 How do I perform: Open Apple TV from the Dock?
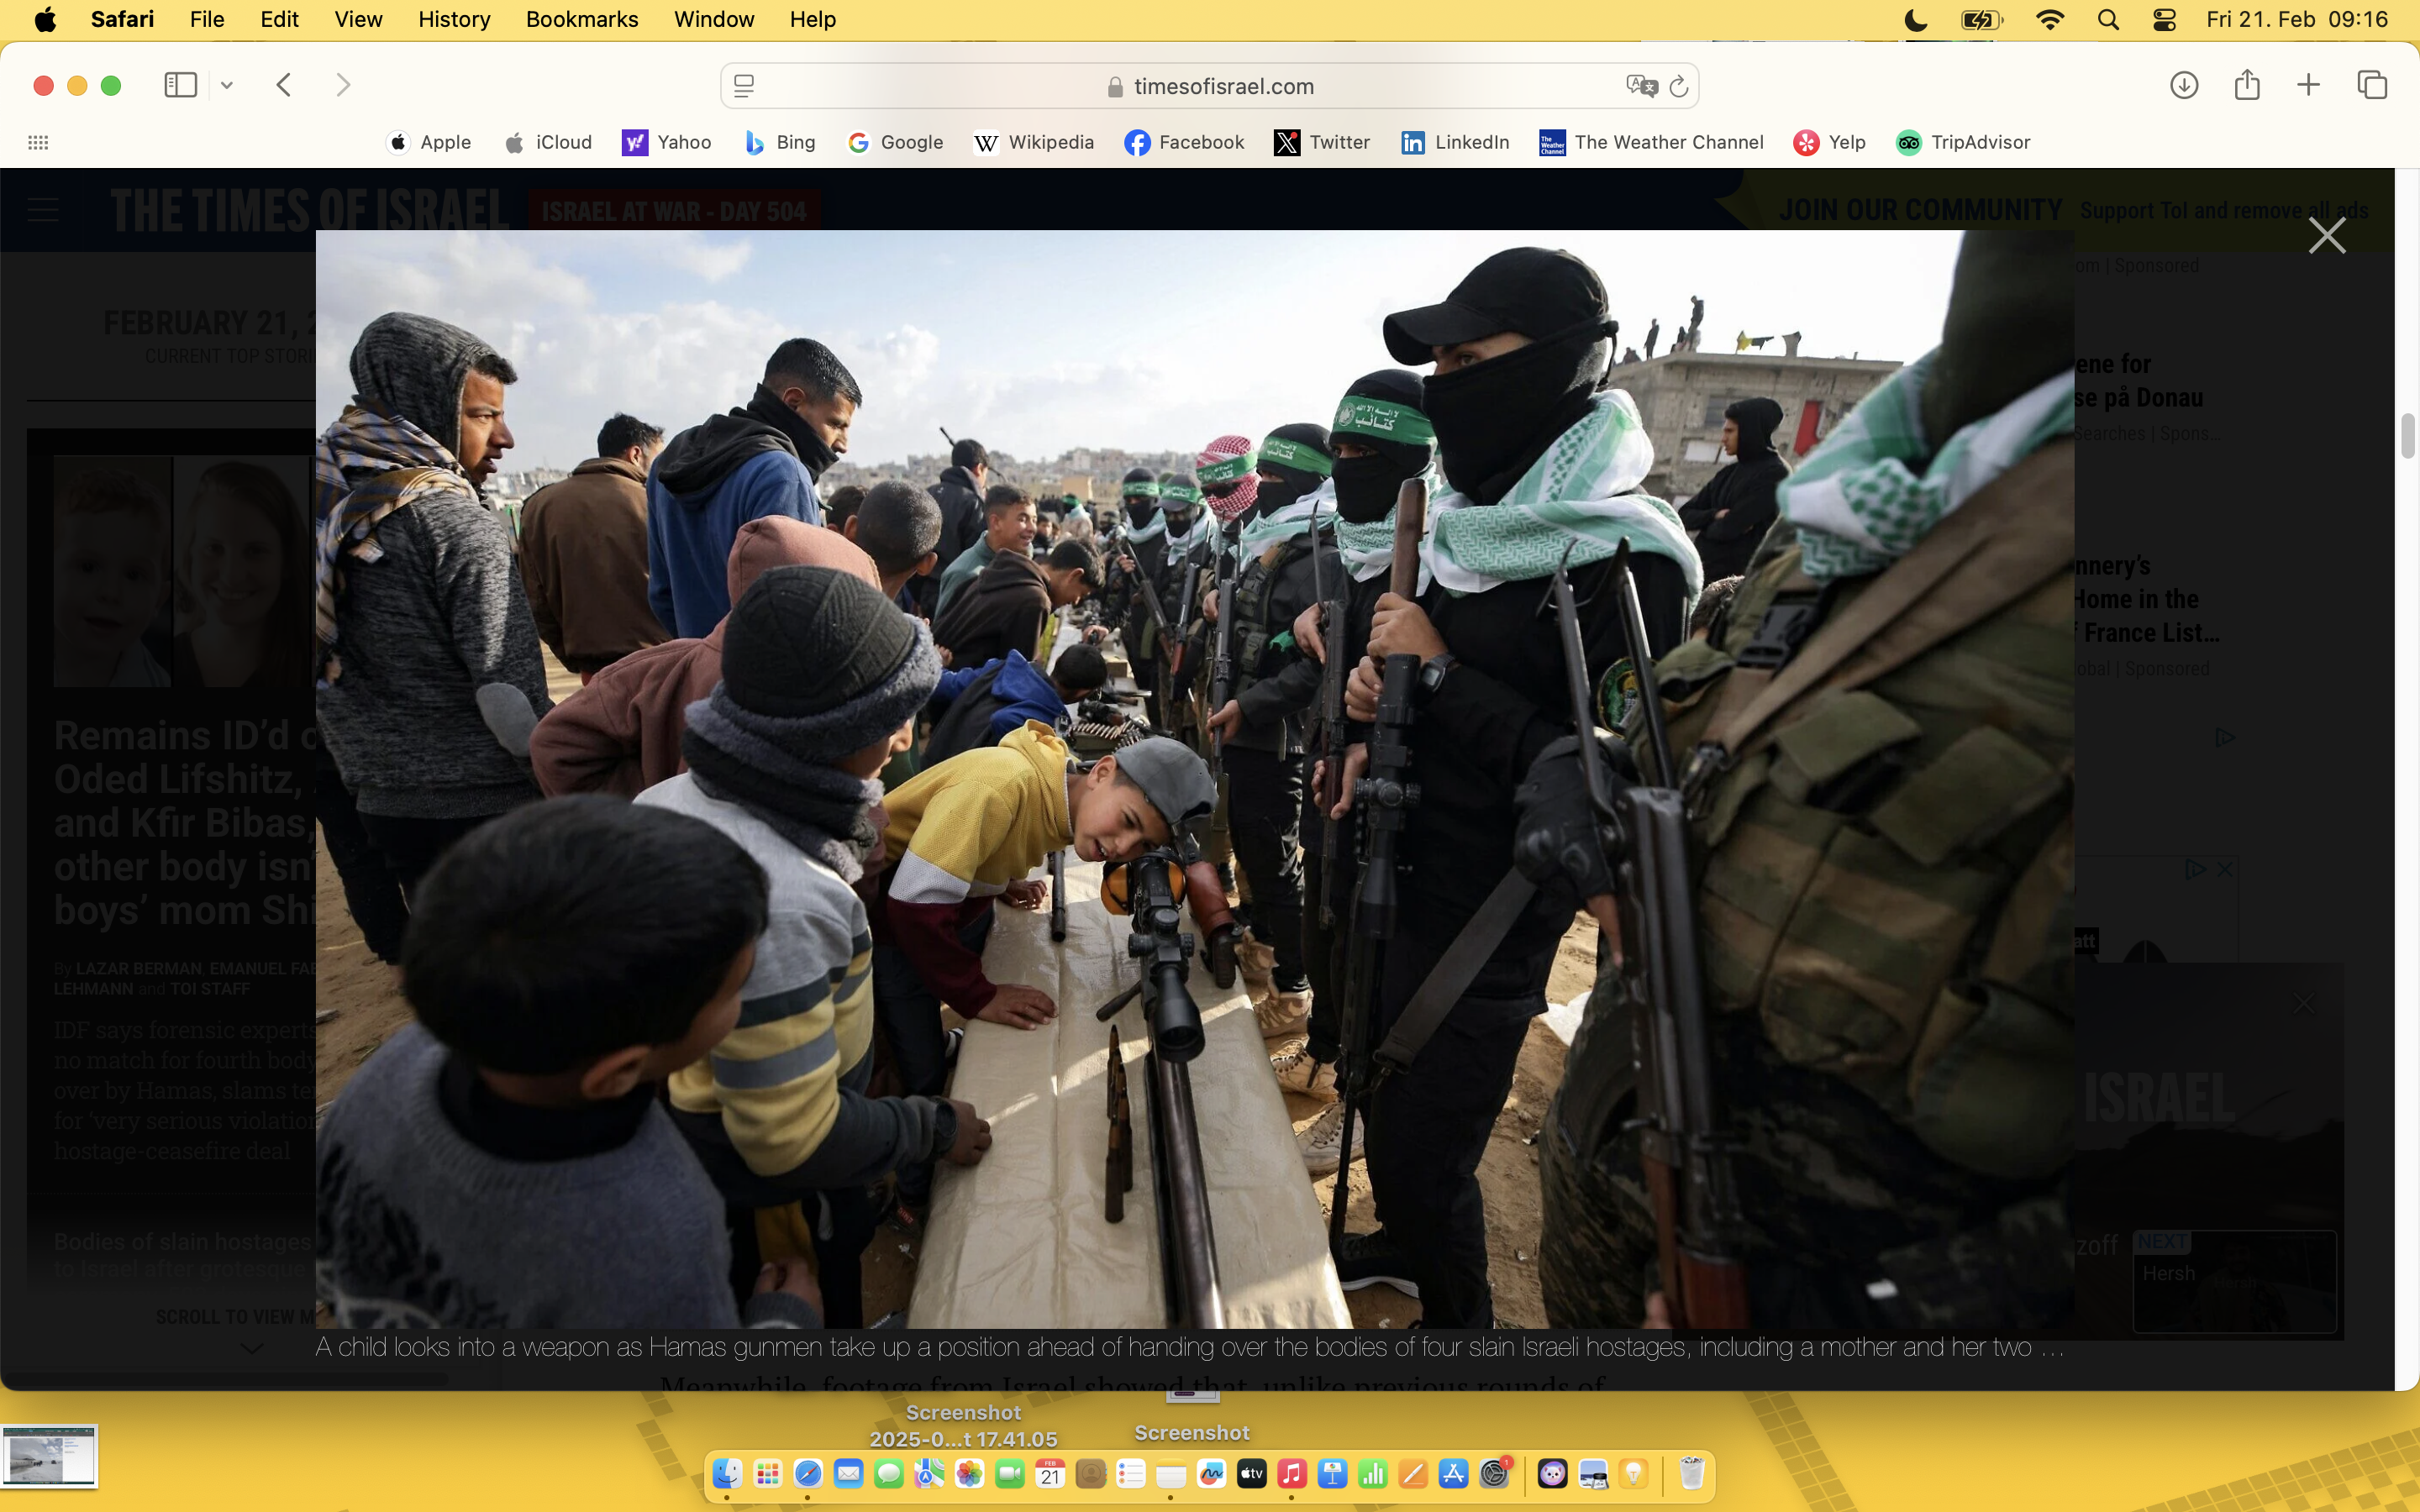coord(1252,1474)
